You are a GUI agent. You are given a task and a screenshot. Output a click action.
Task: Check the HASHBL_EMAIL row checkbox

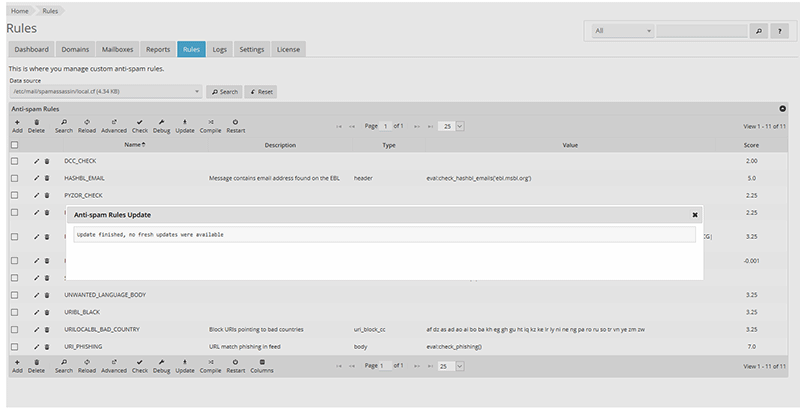pyautogui.click(x=15, y=178)
